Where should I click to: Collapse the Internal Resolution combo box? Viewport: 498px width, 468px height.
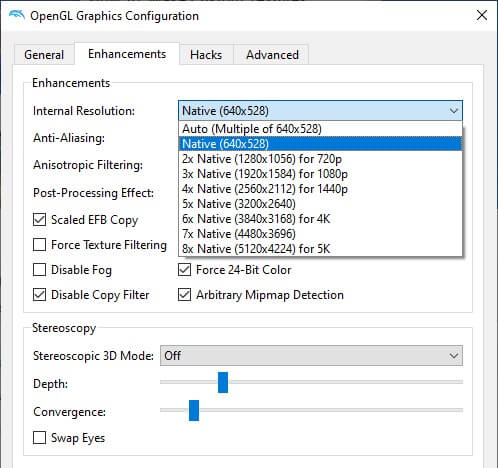click(320, 111)
